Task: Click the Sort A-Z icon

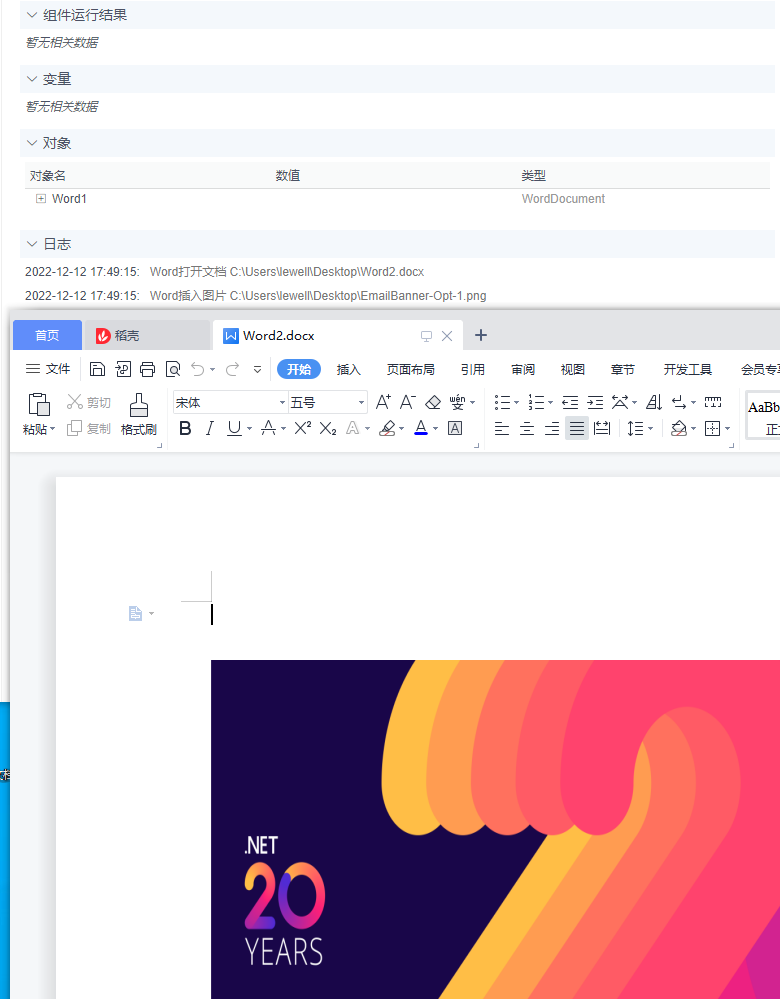Action: [654, 402]
